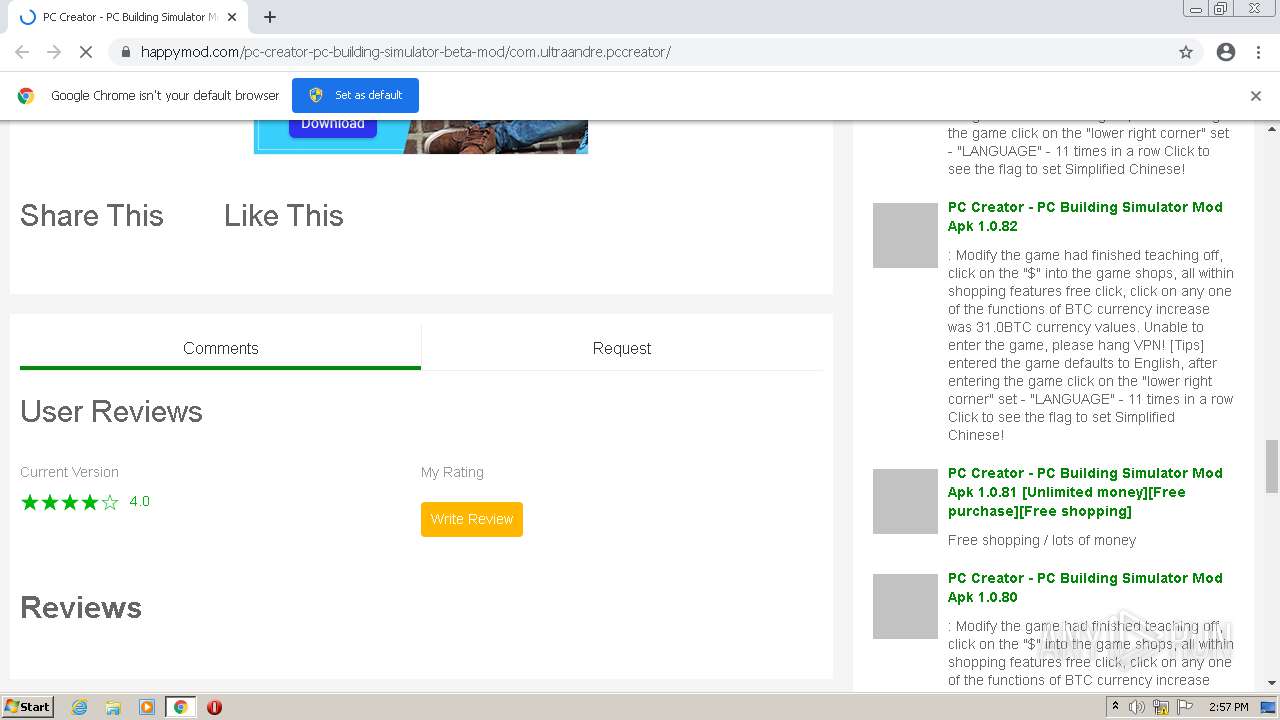Click the taskbar clock 2:57 PM

pyautogui.click(x=1229, y=707)
